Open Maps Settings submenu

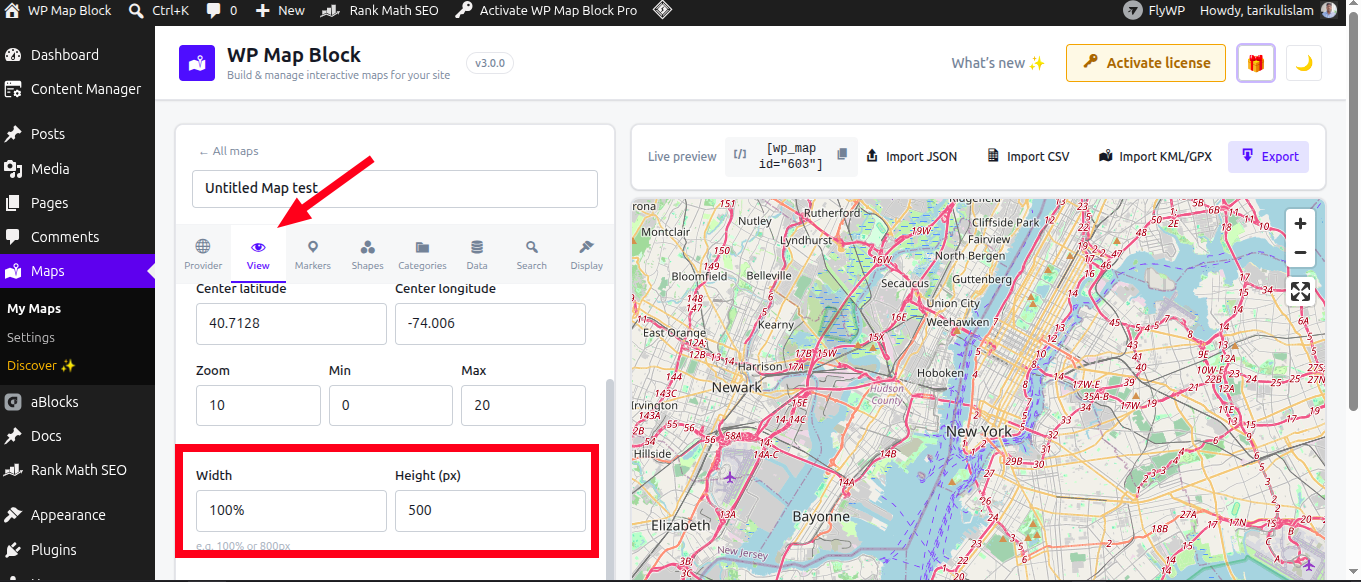click(x=31, y=337)
